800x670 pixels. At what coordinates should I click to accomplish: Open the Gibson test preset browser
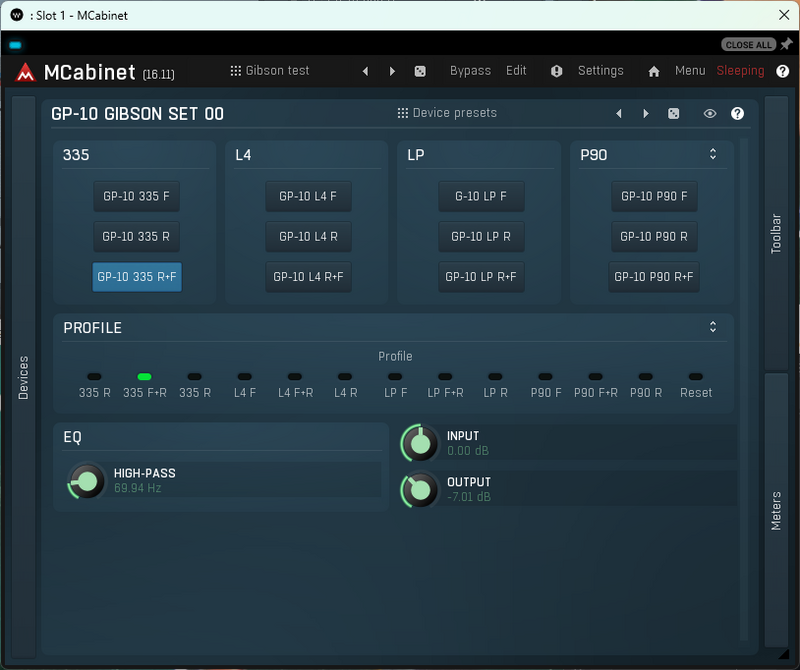270,70
